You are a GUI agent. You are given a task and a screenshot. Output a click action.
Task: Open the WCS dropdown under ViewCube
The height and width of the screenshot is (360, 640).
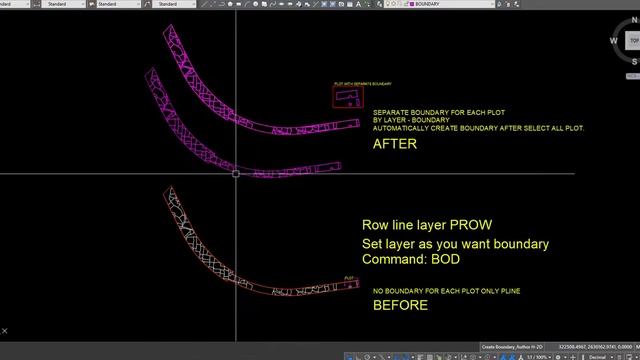coord(633,76)
